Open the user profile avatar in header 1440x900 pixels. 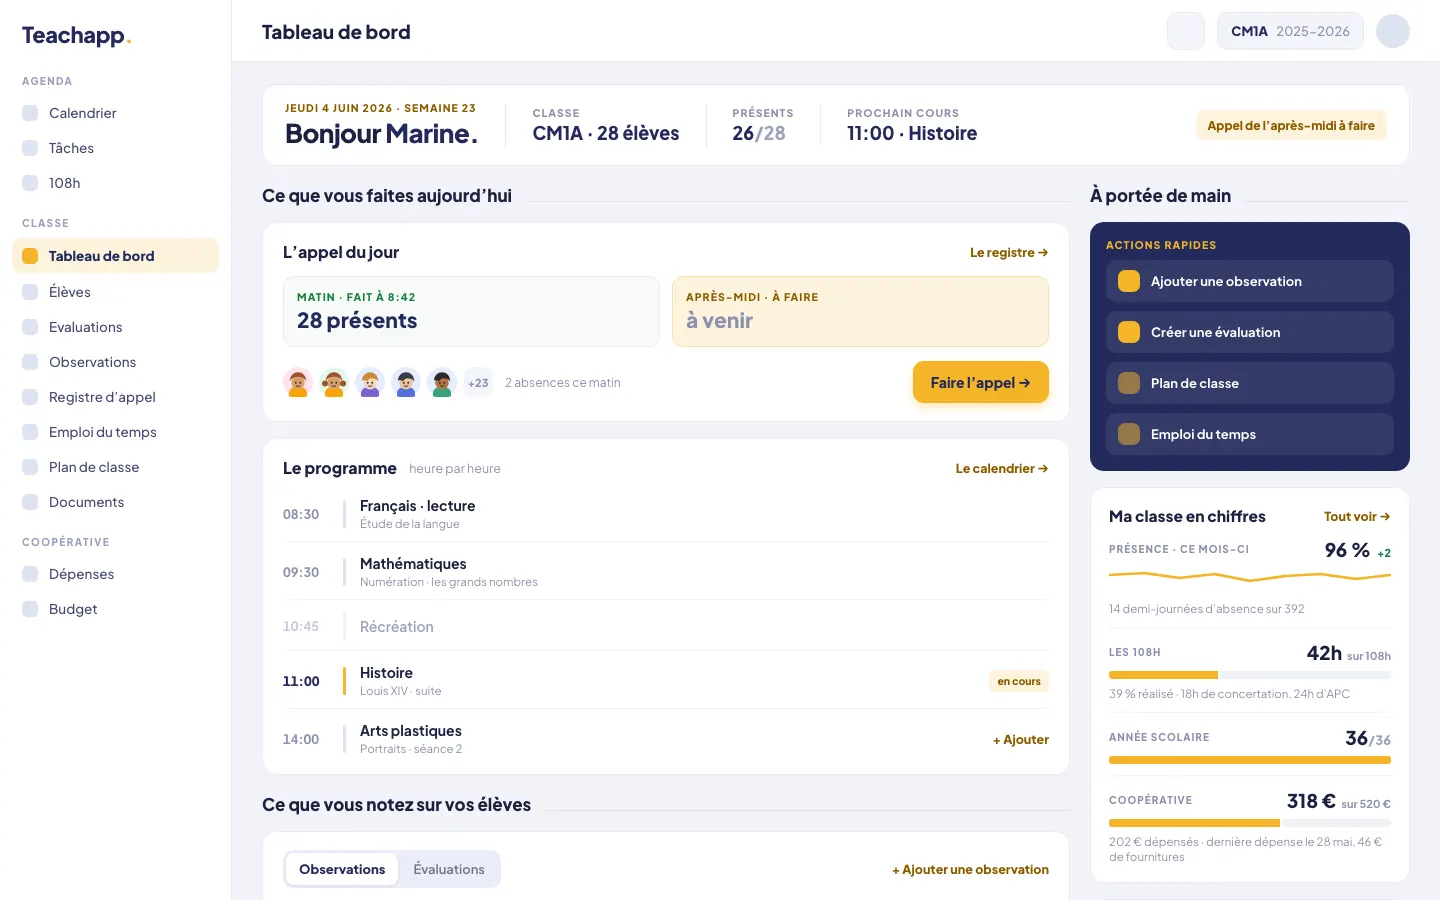coord(1393,31)
